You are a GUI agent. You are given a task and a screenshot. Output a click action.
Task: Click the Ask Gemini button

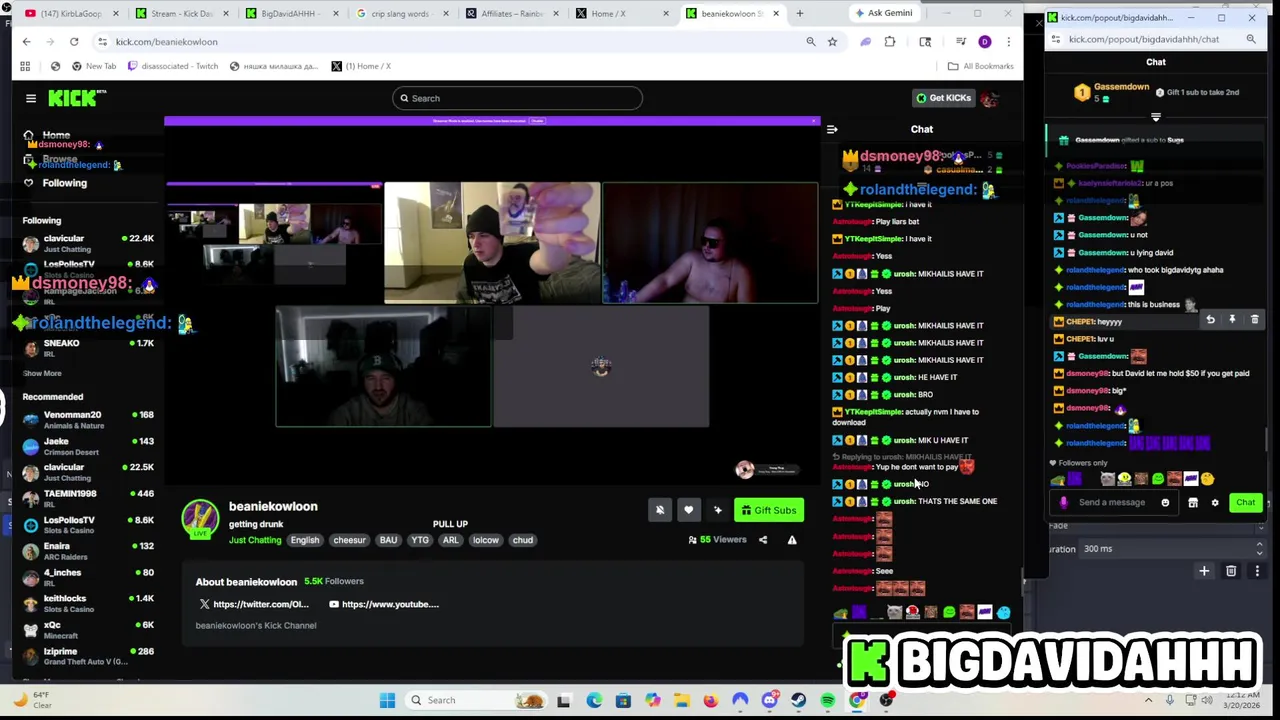(883, 13)
